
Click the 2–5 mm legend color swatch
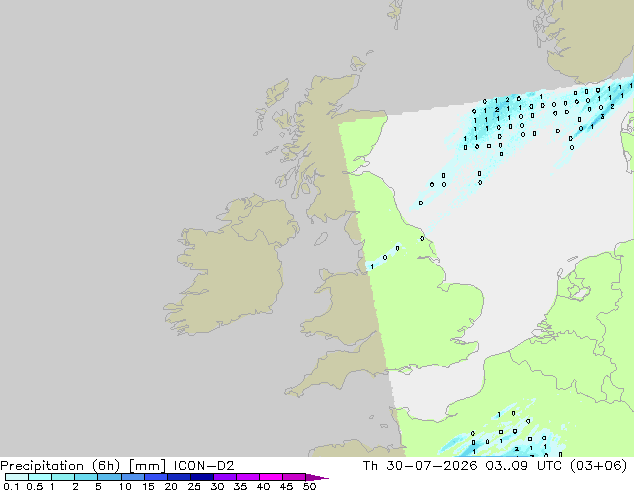tap(86, 477)
